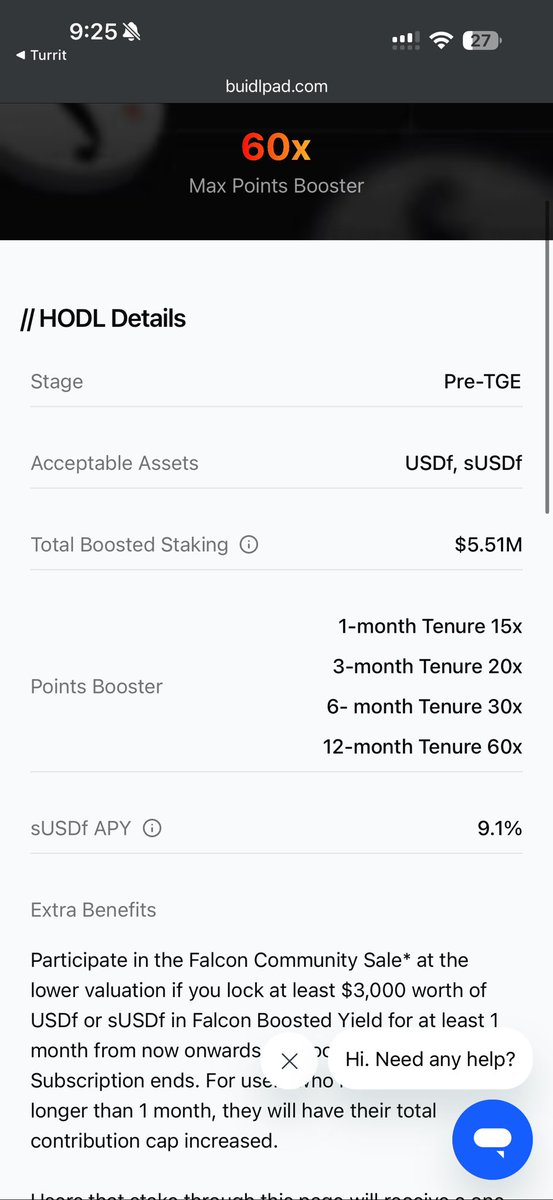Viewport: 553px width, 1200px height.
Task: Tap the battery indicator in status bar
Action: (x=482, y=40)
